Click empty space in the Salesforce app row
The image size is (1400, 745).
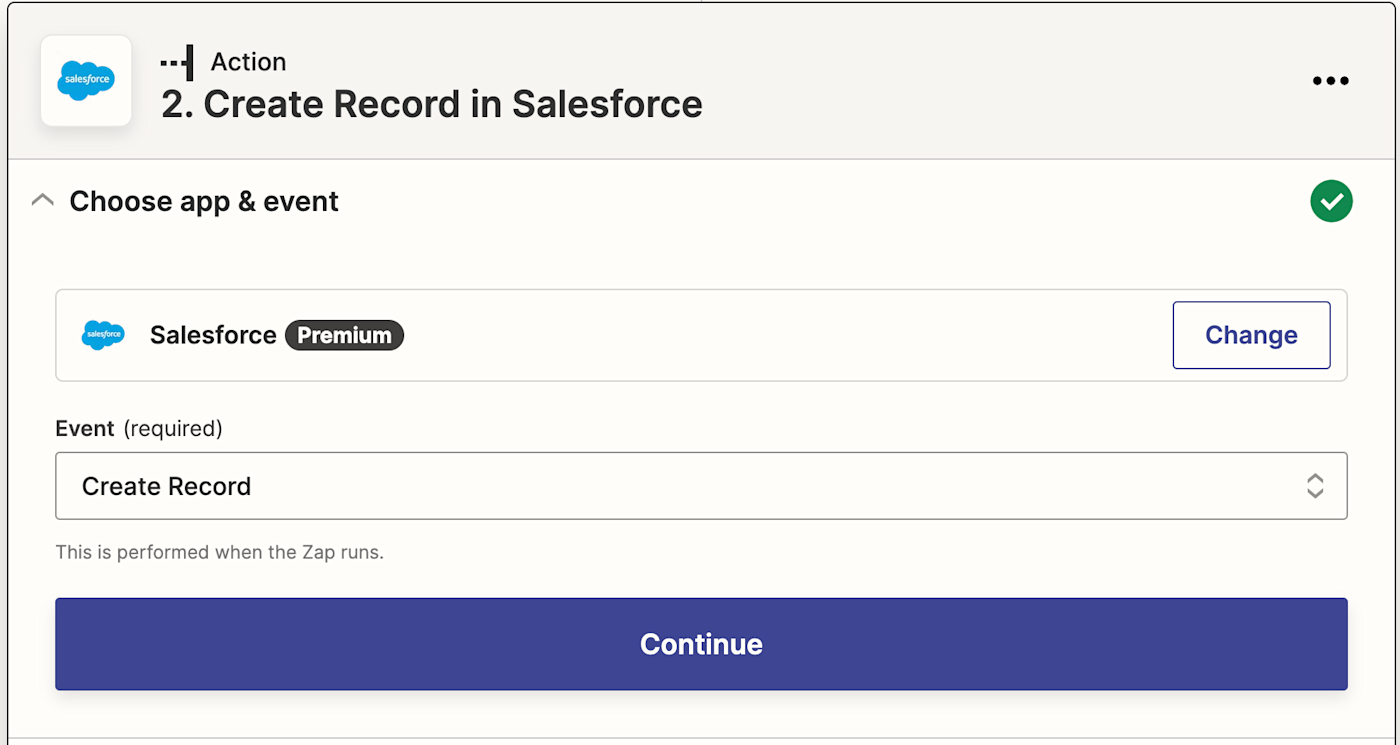[780, 335]
